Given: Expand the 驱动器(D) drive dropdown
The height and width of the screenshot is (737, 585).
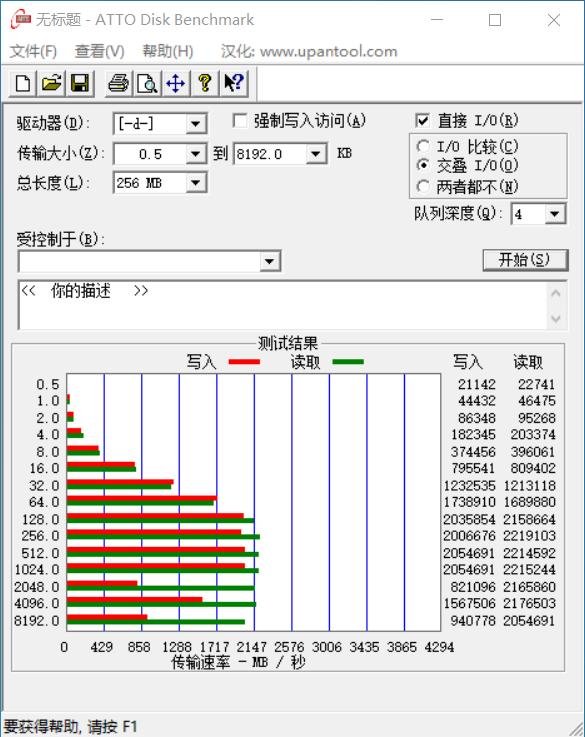Looking at the screenshot, I should coord(195,124).
